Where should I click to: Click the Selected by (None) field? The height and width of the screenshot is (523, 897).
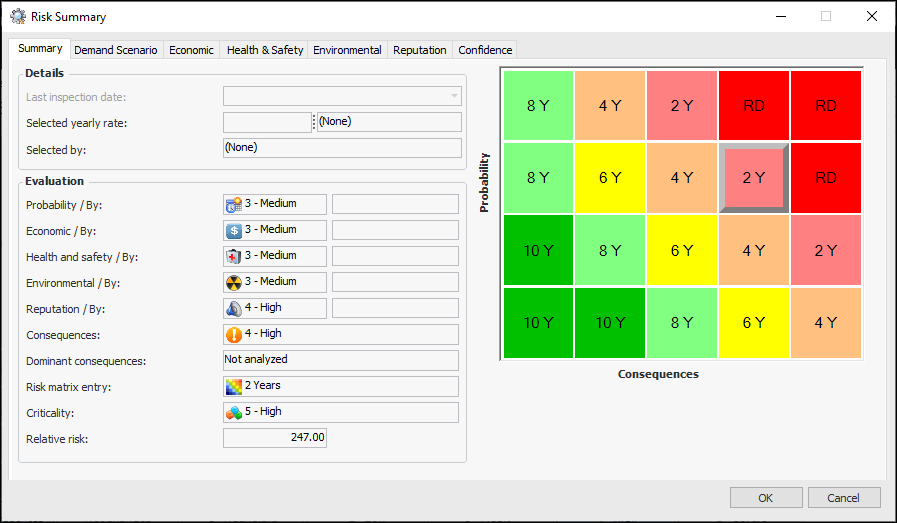click(342, 148)
